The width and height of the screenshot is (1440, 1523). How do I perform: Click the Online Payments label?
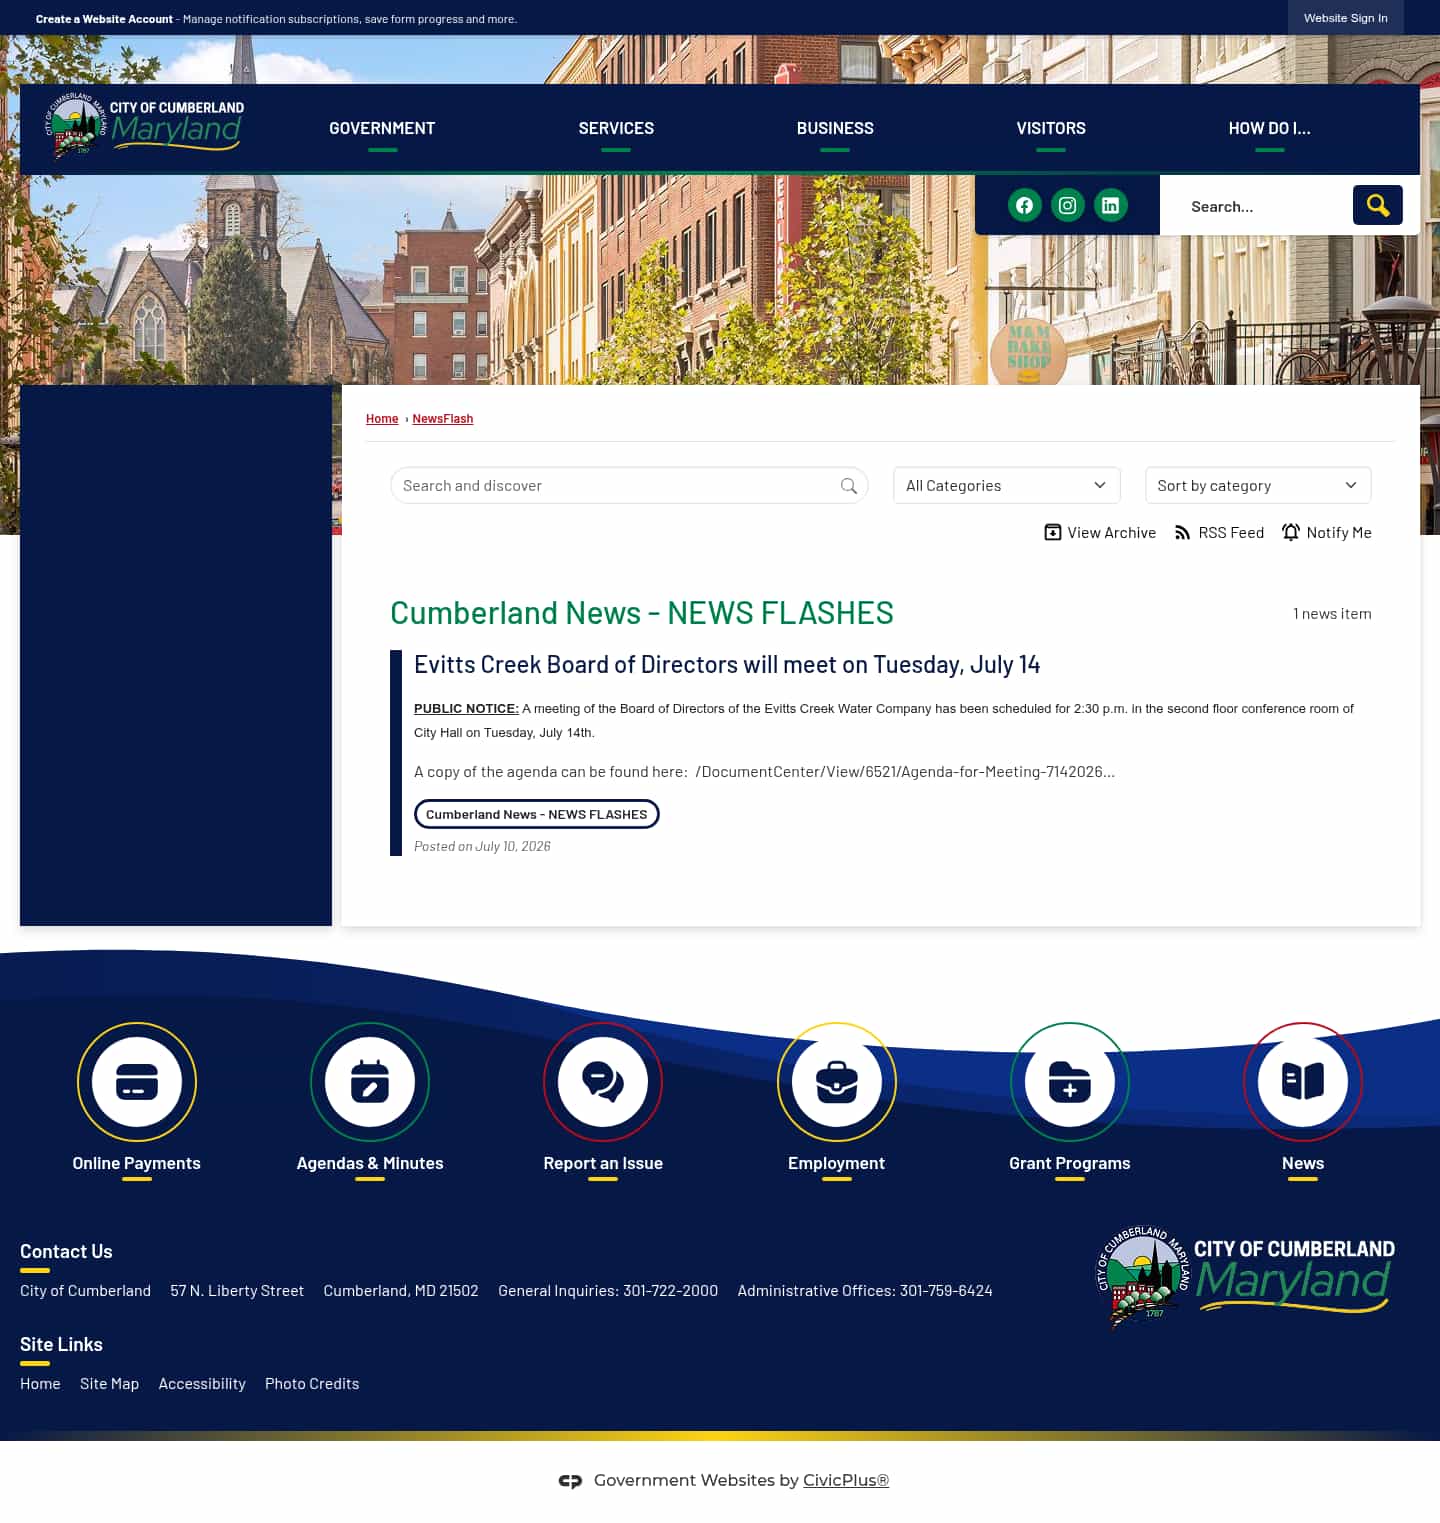pyautogui.click(x=137, y=1163)
